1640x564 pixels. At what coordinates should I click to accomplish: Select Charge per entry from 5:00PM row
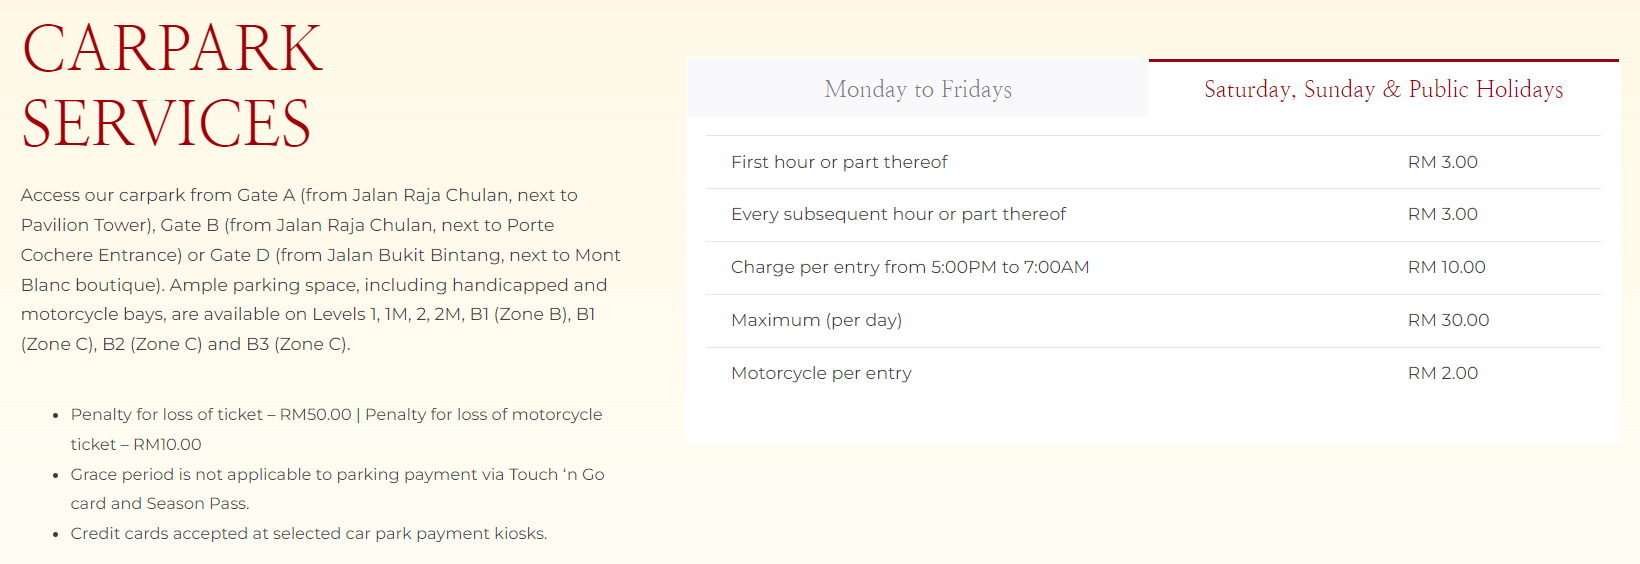(1153, 268)
